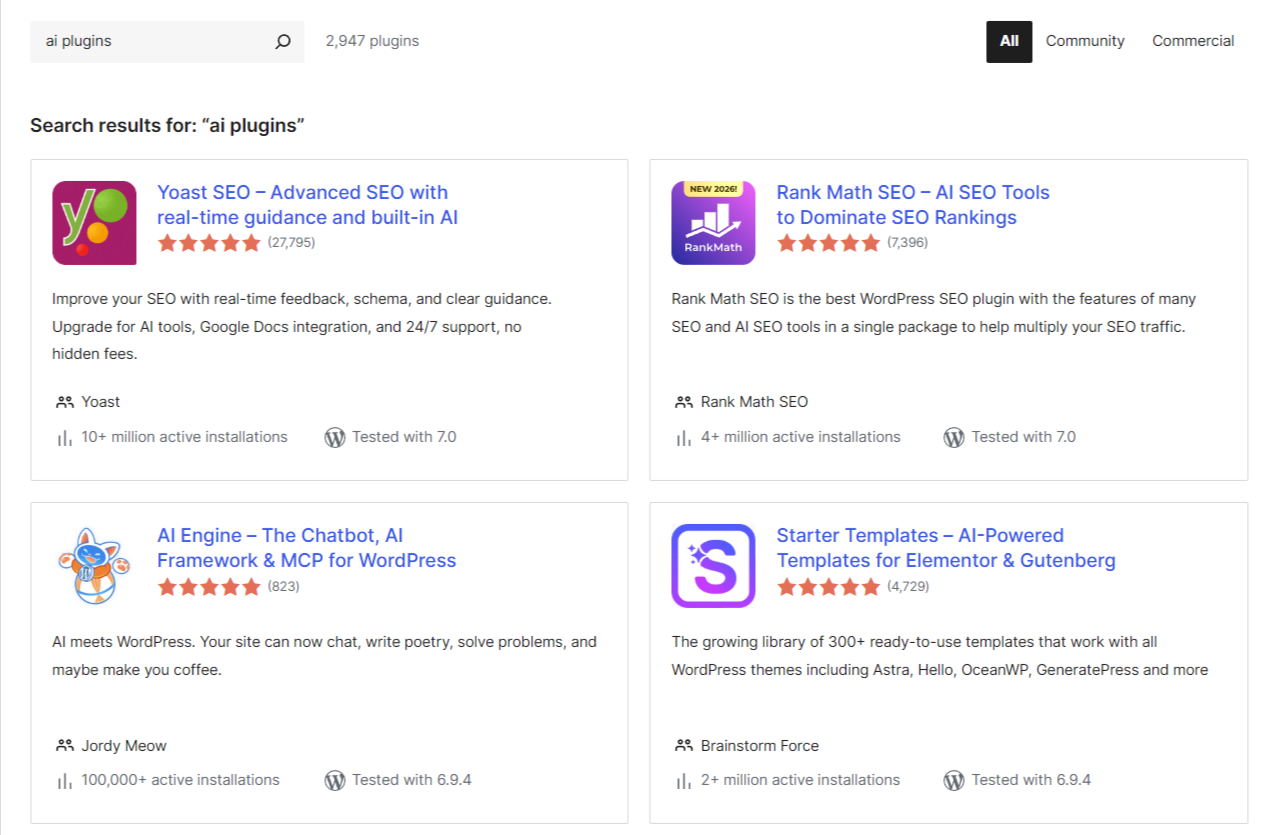Click WordPress logo in Yoast SEO card
Screen dimensions: 1277x835
(x=335, y=437)
